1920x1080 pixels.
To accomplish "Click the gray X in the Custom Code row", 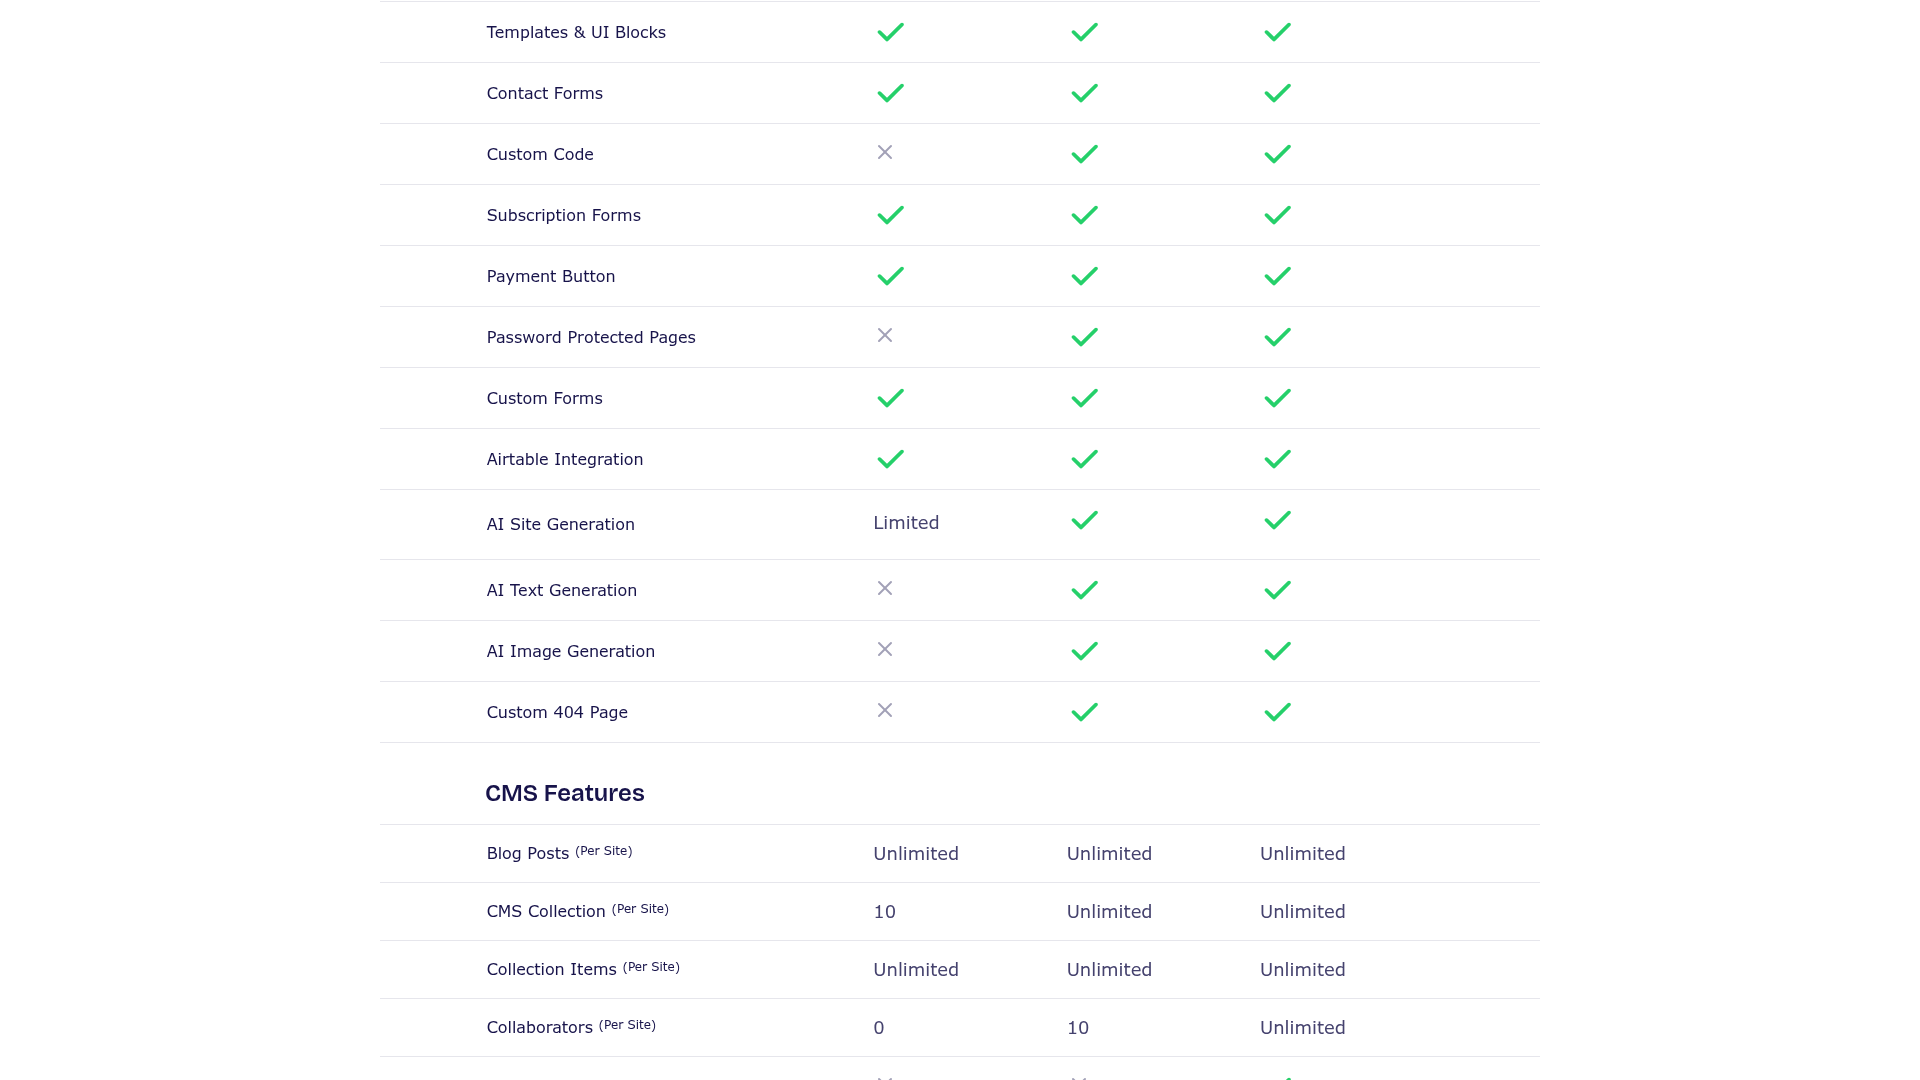I will click(x=884, y=152).
